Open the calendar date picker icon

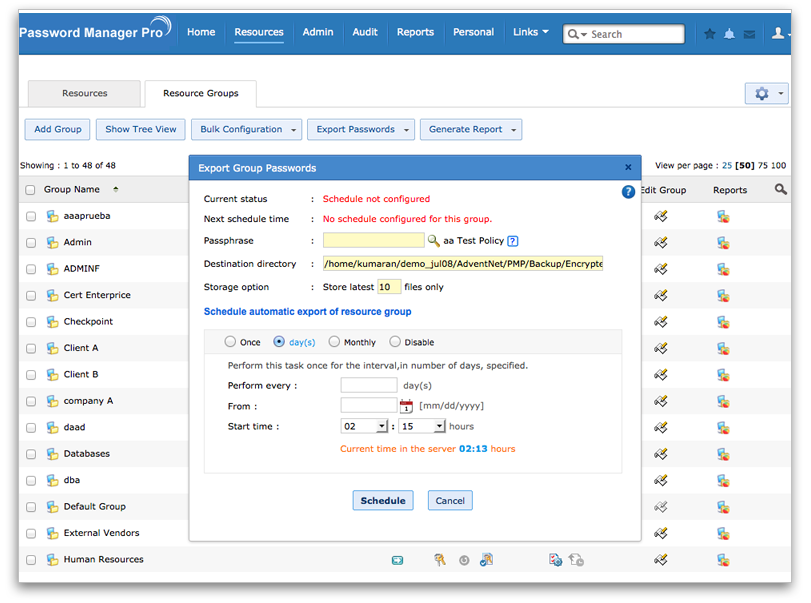click(407, 406)
